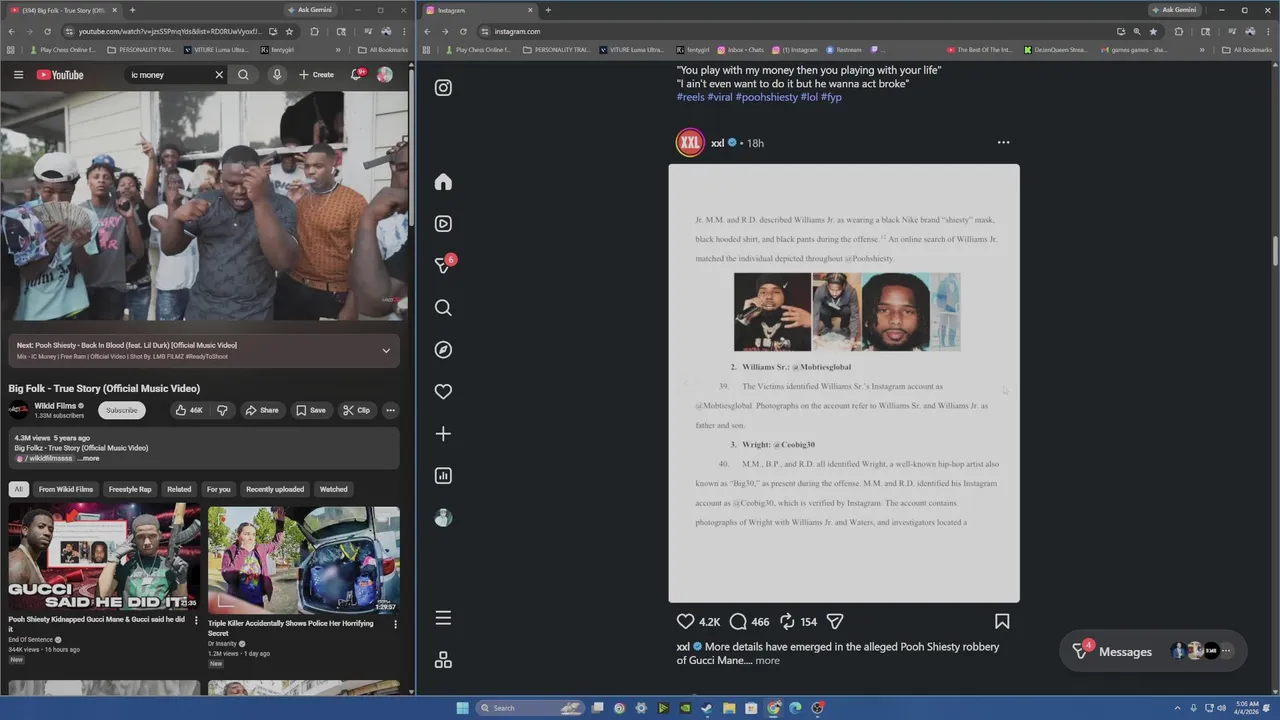Screen dimensions: 1280x720
Task: Open Instagram Search in sidebar
Action: [x=443, y=308]
